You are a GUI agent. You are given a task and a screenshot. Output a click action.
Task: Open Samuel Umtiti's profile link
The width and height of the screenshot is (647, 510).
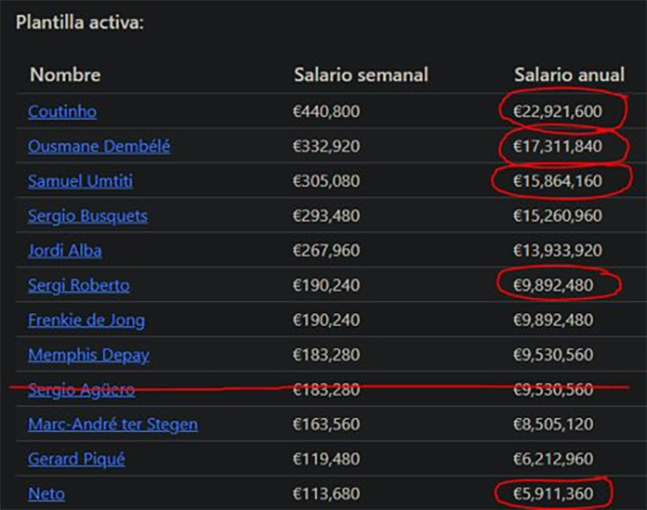click(80, 181)
